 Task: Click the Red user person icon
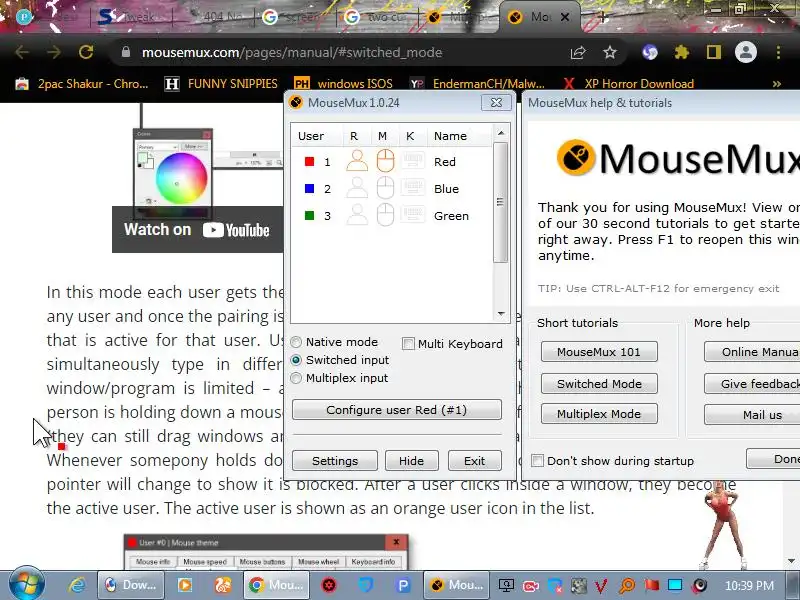(x=357, y=161)
